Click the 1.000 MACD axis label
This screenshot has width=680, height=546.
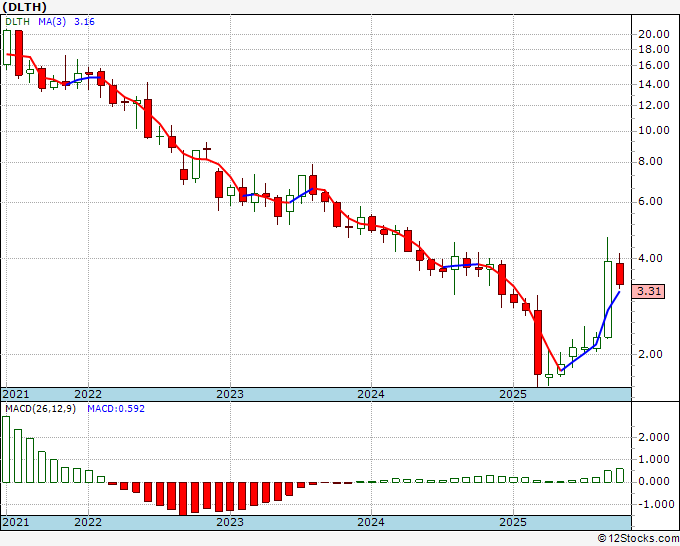[x=653, y=460]
